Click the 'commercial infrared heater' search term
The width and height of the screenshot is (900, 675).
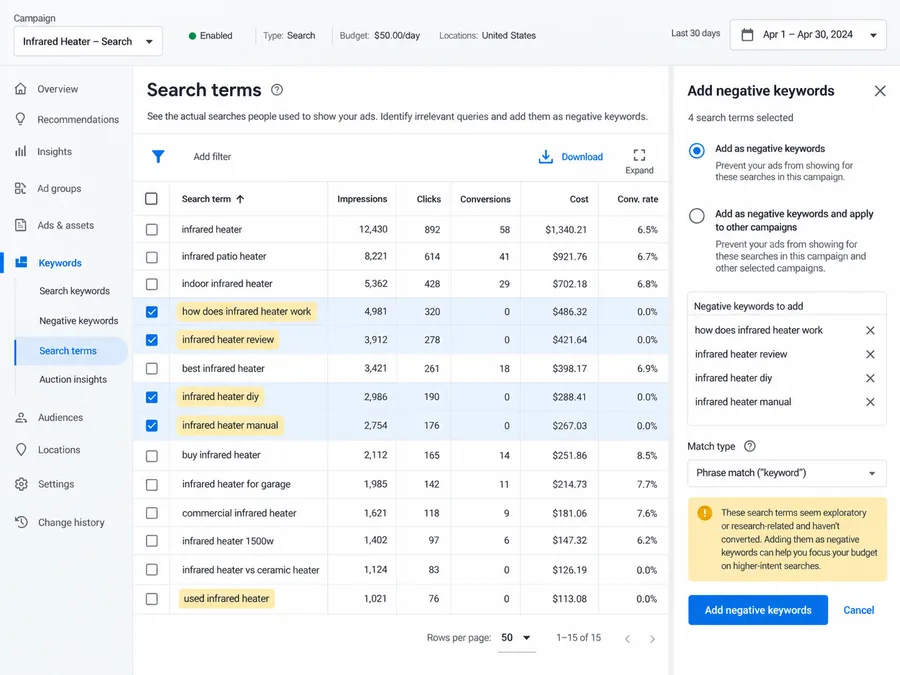(x=239, y=513)
